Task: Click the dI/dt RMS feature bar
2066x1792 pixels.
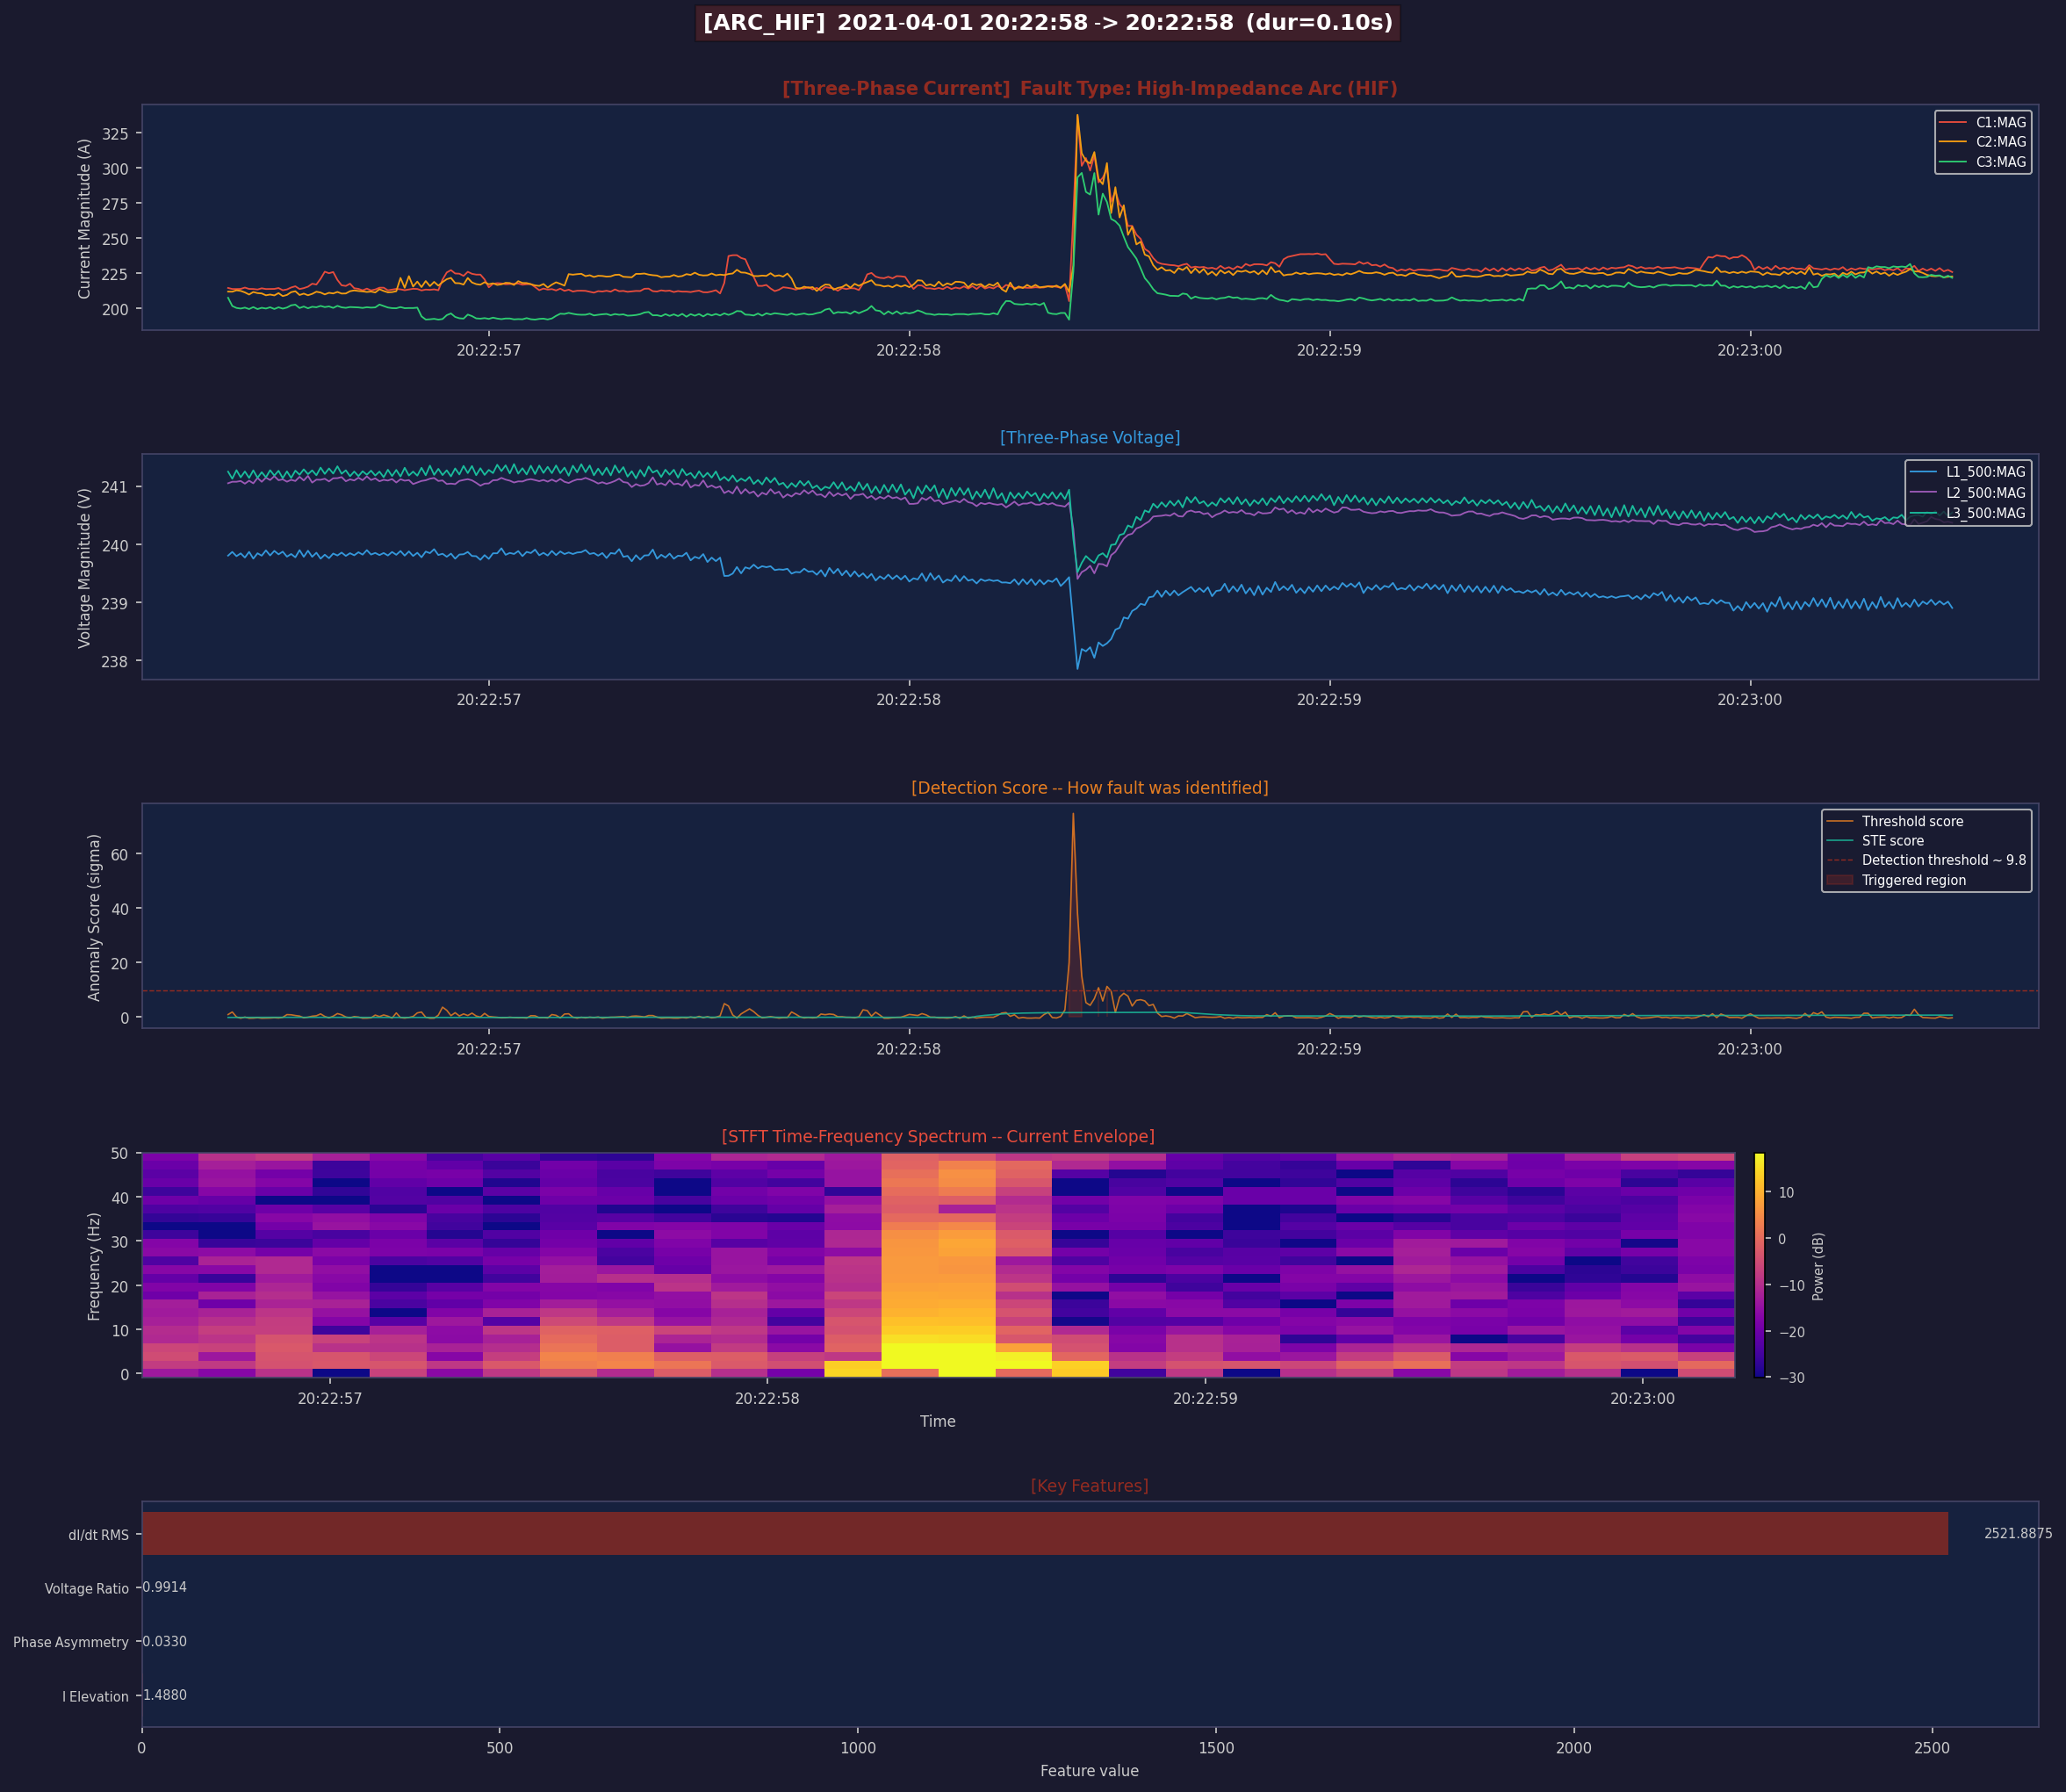Action: tap(1044, 1534)
